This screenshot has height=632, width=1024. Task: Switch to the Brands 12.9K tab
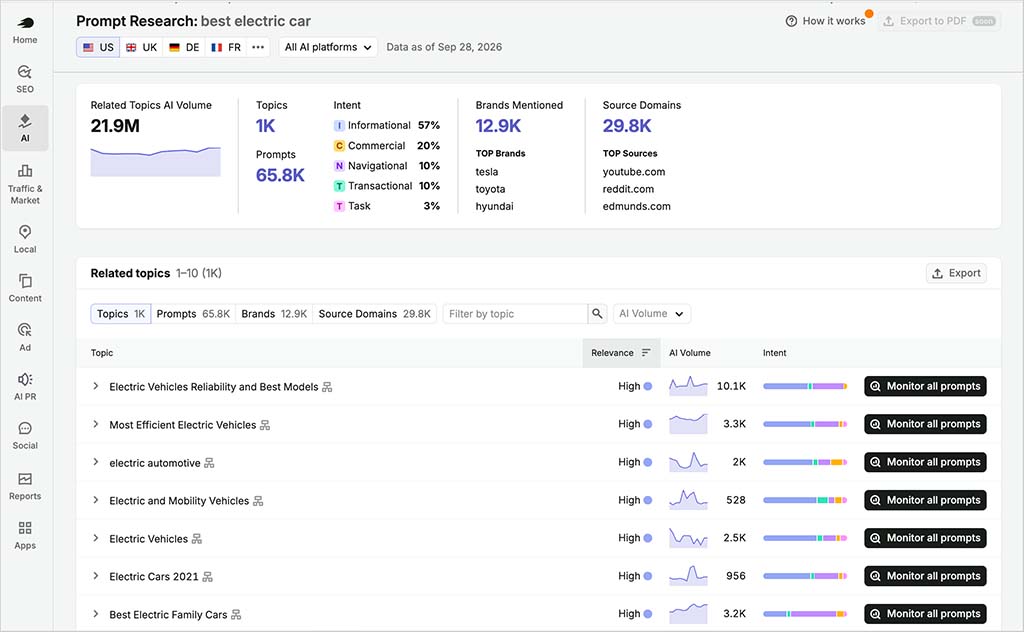coord(274,314)
